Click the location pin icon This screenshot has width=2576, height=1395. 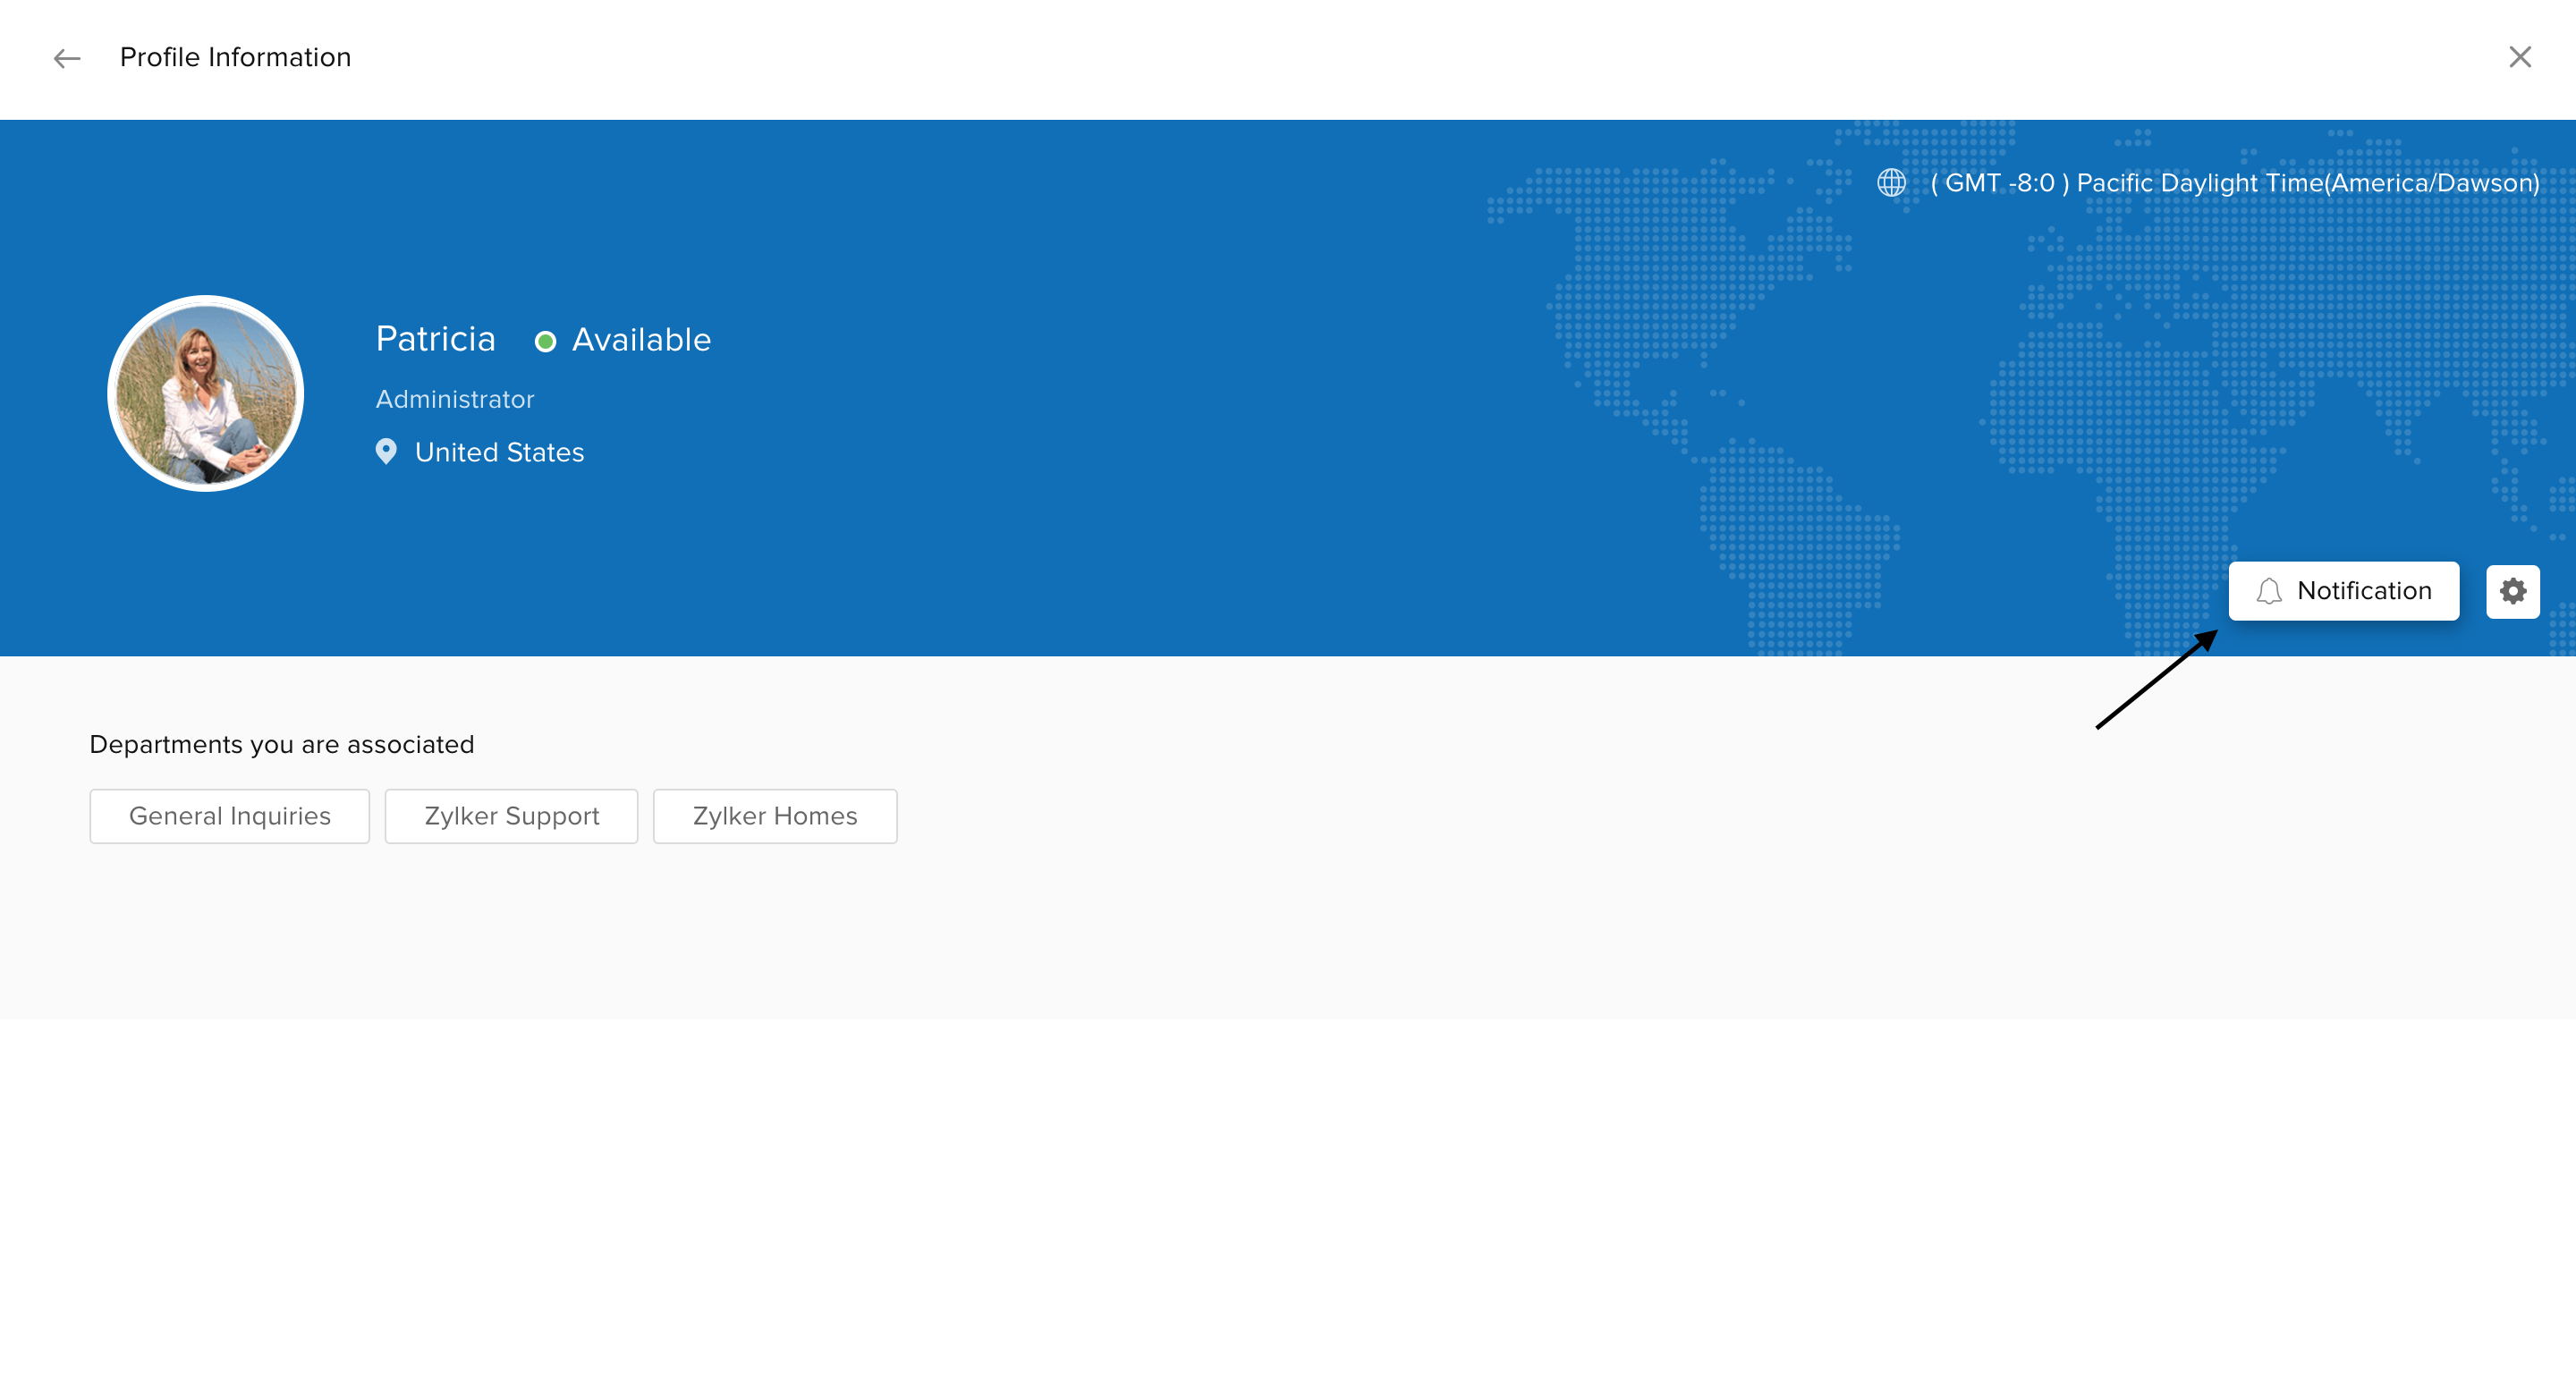click(x=386, y=452)
